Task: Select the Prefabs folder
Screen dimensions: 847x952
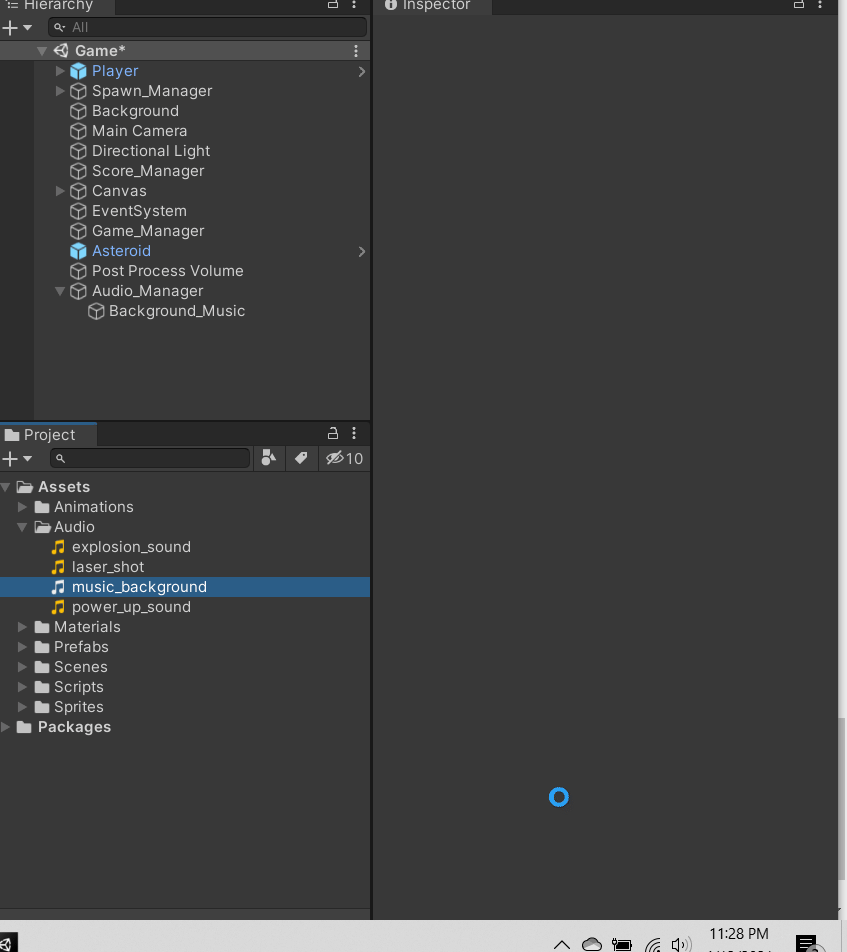Action: coord(81,647)
